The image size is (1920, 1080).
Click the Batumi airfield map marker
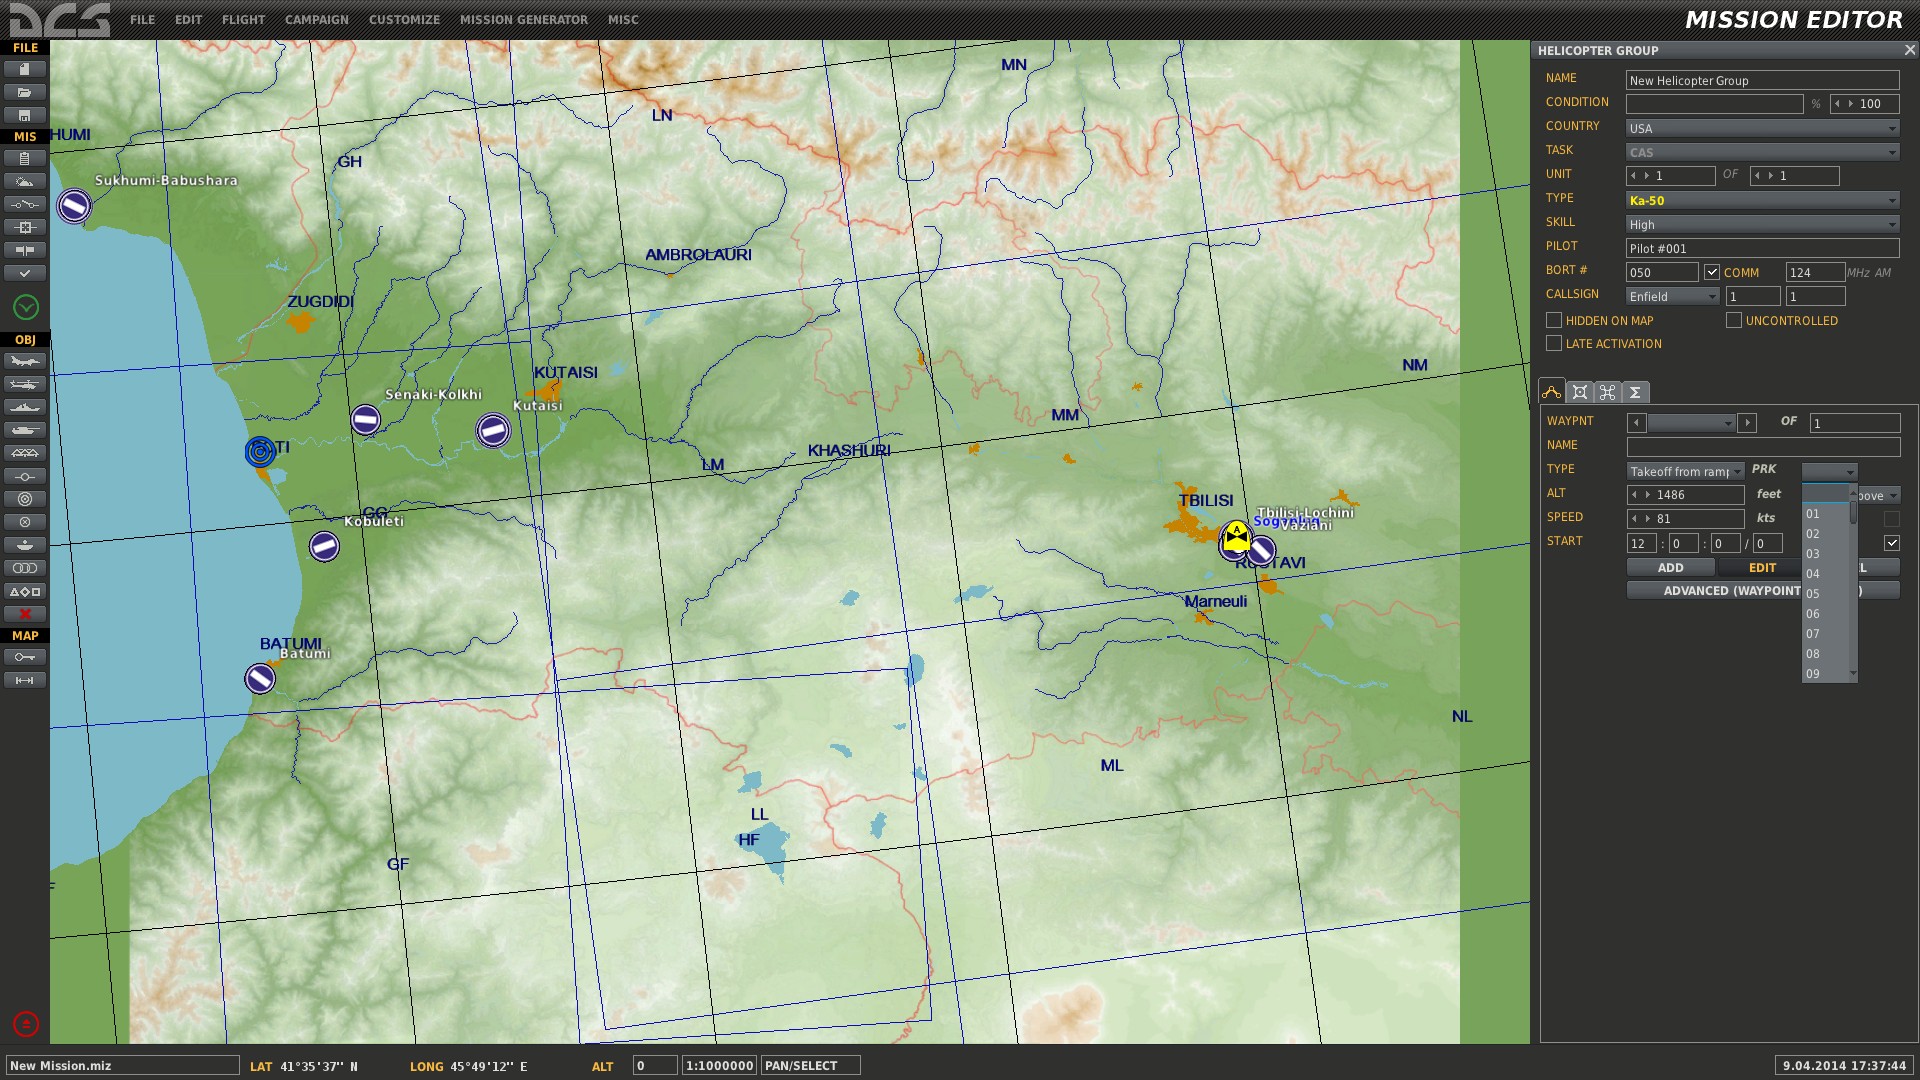tap(260, 679)
